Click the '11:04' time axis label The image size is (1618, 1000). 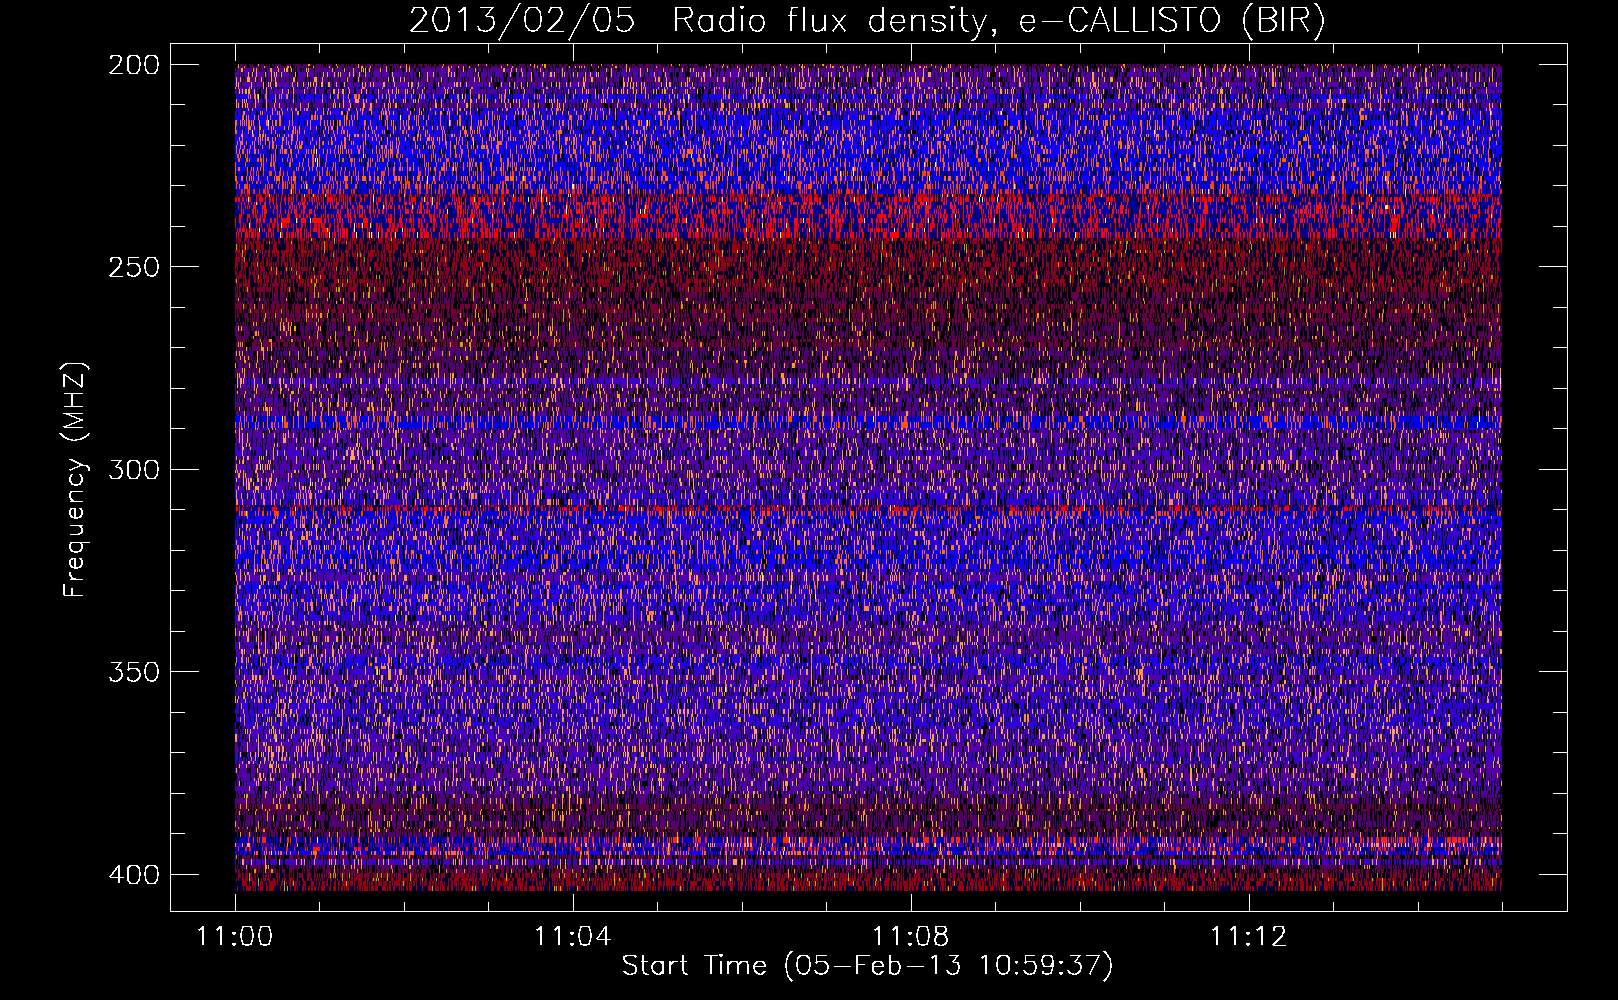point(572,937)
